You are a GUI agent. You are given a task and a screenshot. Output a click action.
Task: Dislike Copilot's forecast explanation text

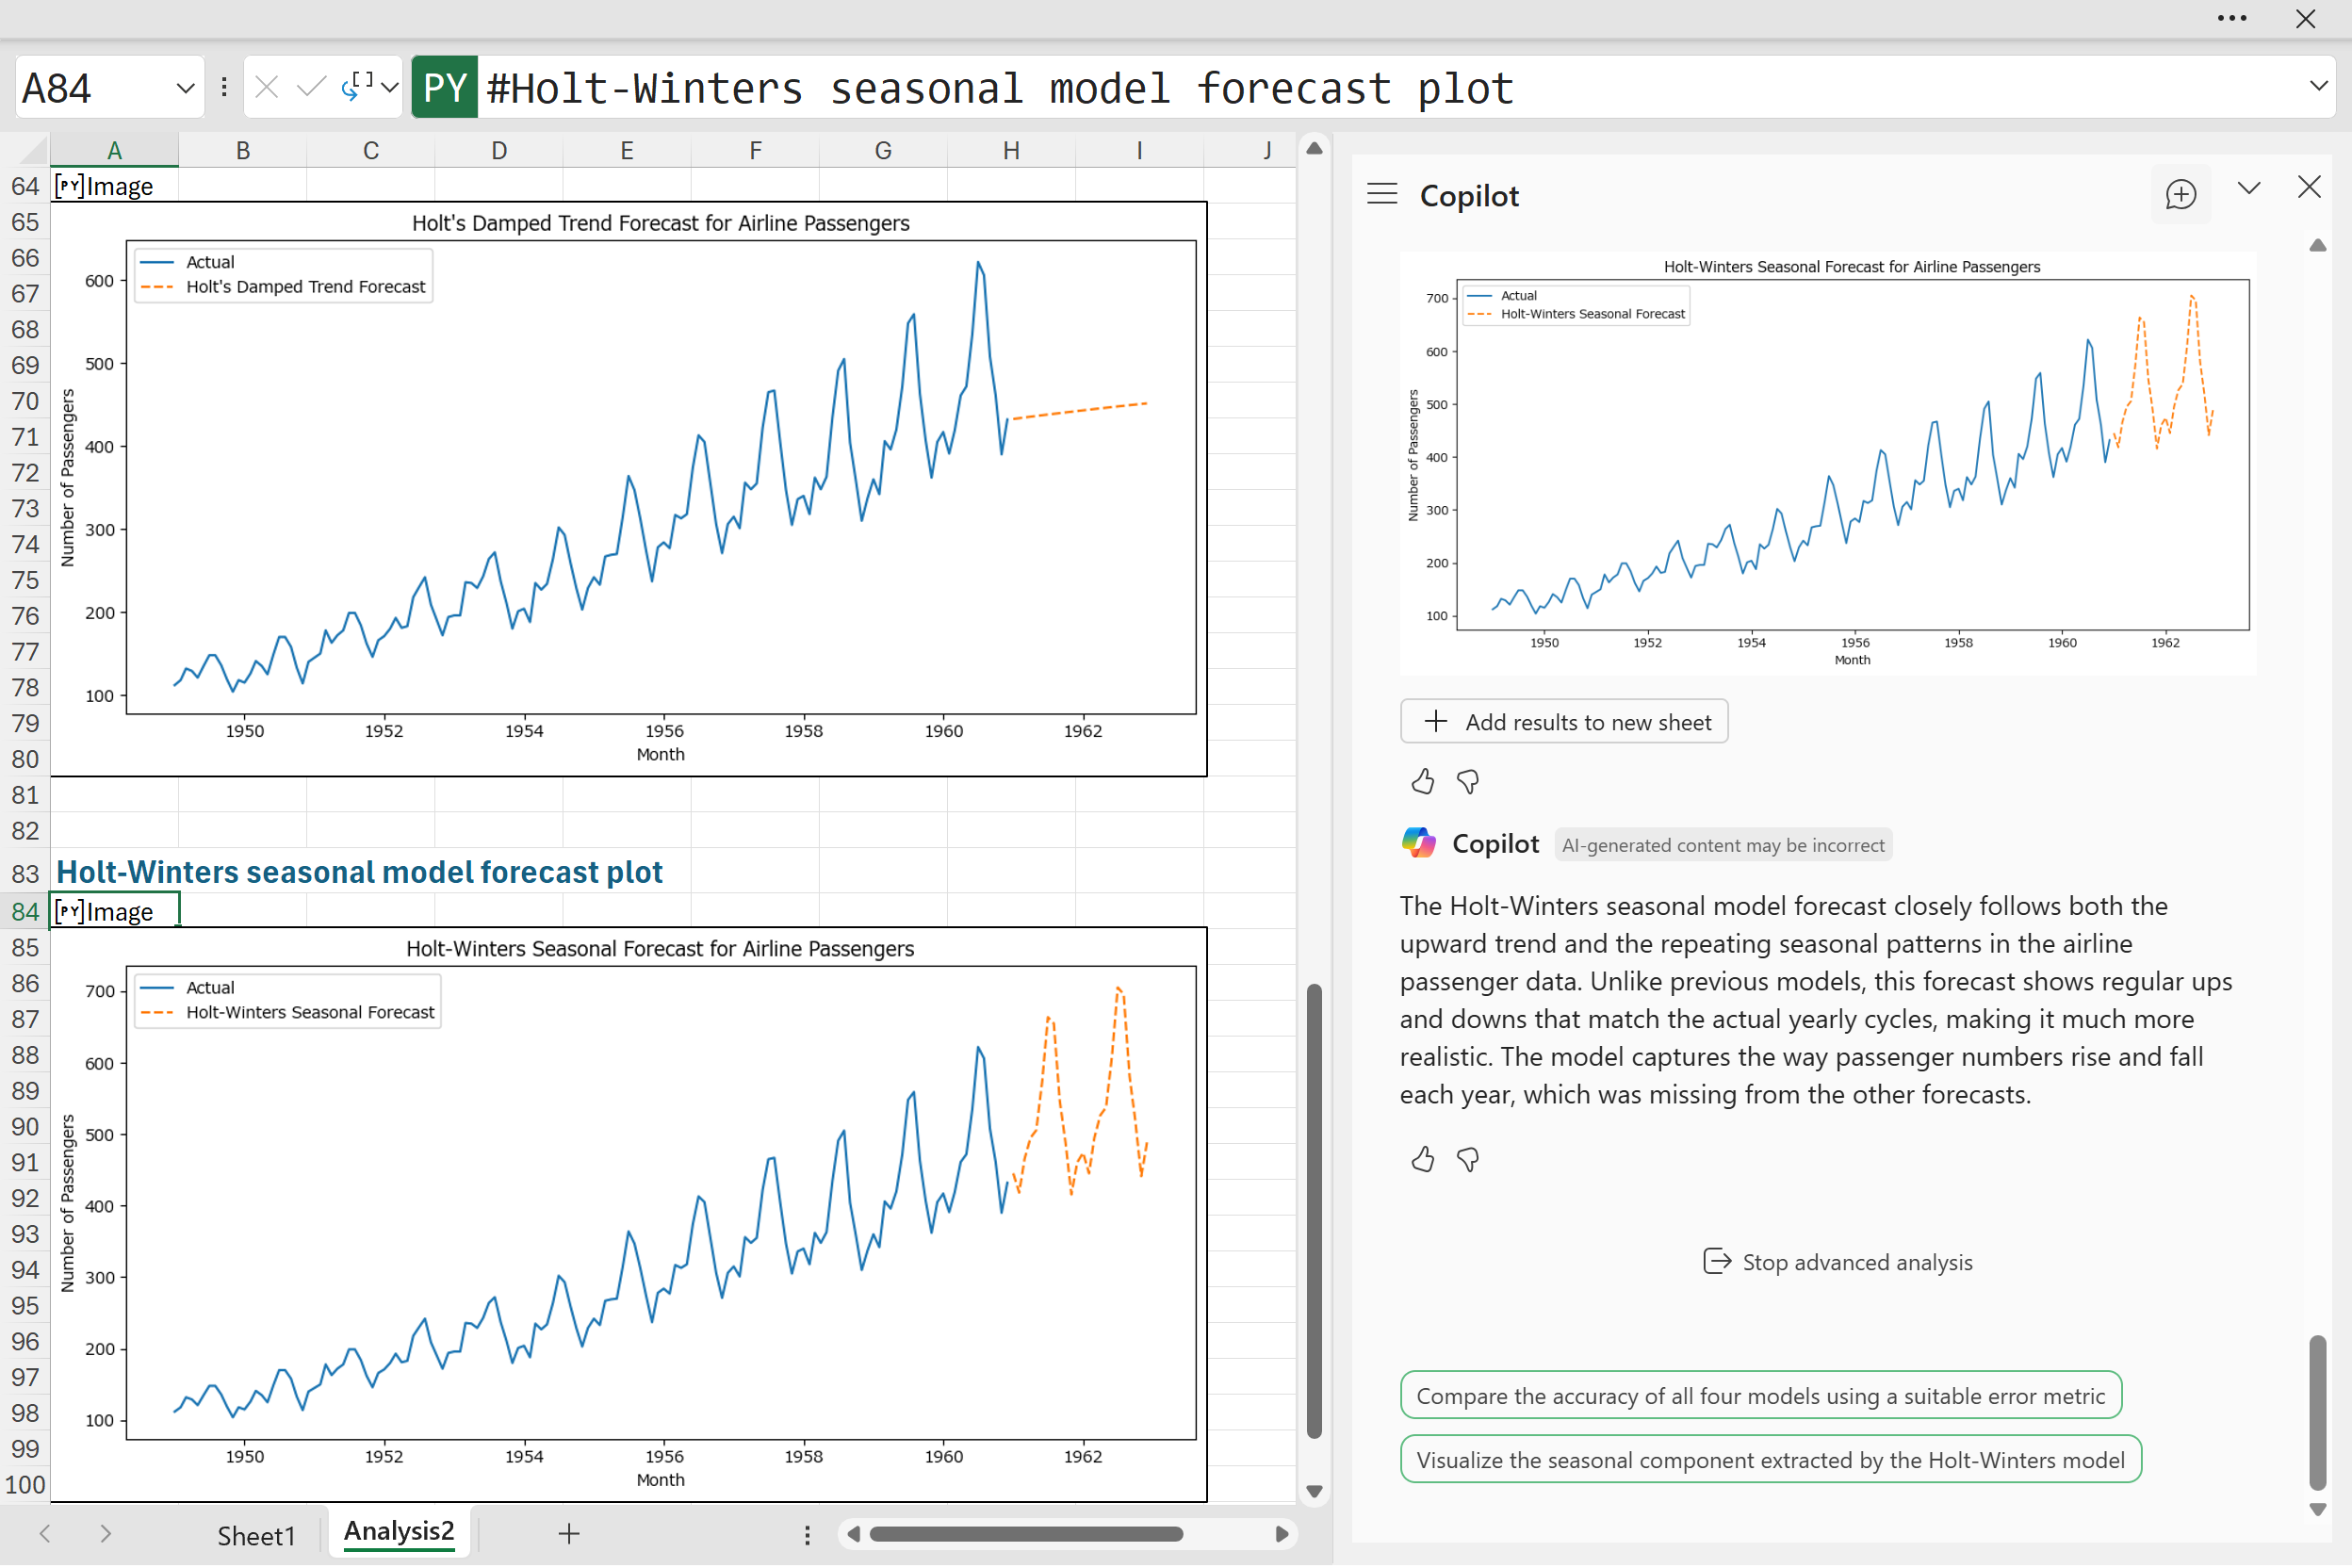coord(1467,1159)
